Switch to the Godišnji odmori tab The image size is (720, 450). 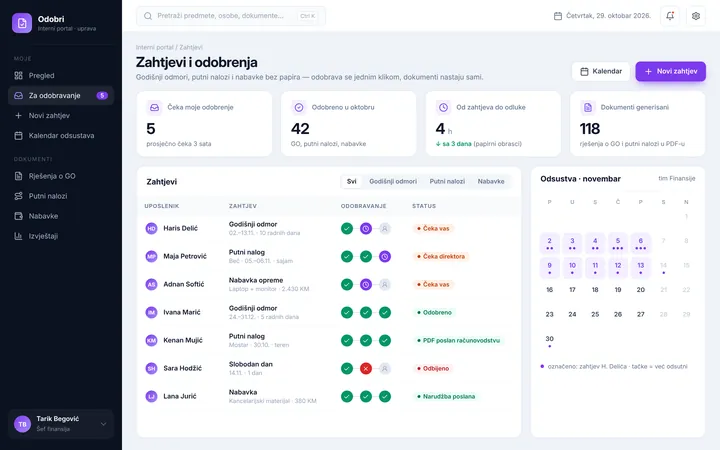tap(393, 181)
